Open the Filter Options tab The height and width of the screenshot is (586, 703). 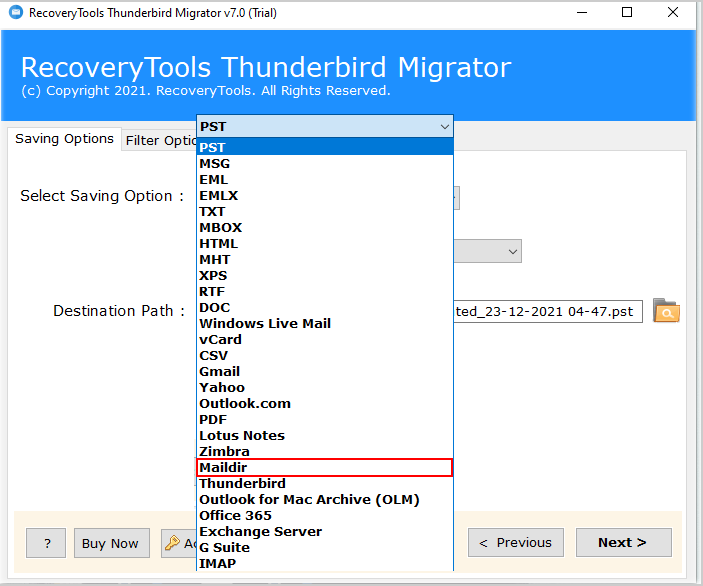click(x=160, y=141)
